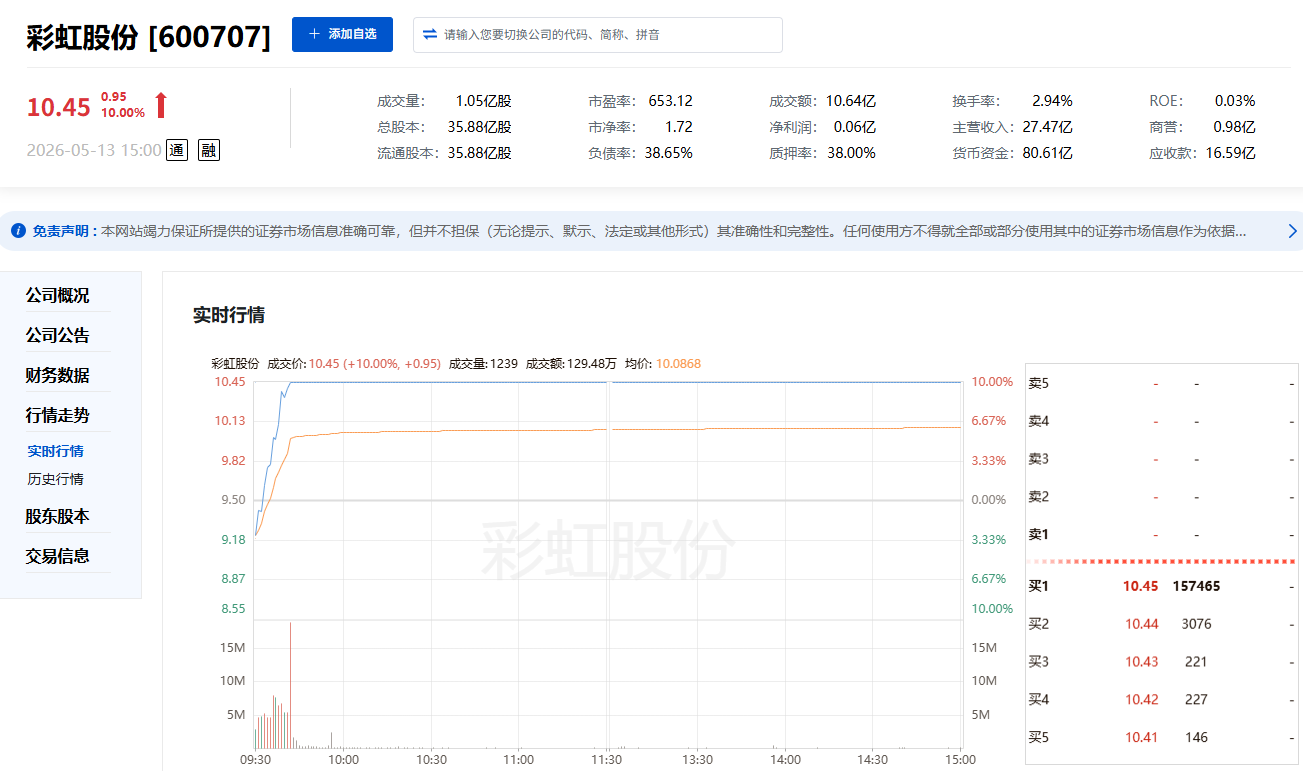
Task: Click the swap arrows icon in search box
Action: 430,34
